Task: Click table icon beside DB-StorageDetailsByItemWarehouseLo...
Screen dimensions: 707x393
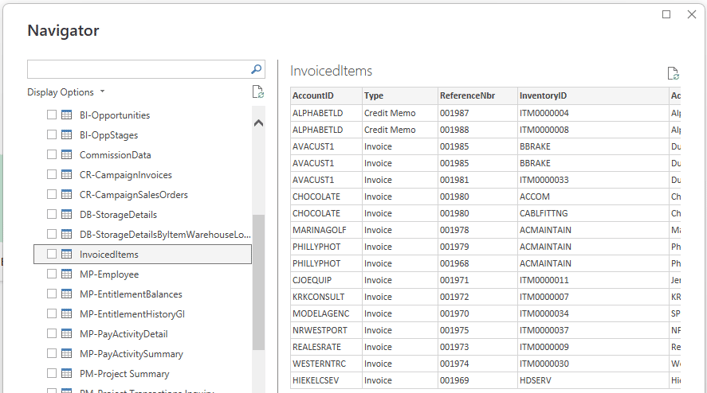Action: 66,234
